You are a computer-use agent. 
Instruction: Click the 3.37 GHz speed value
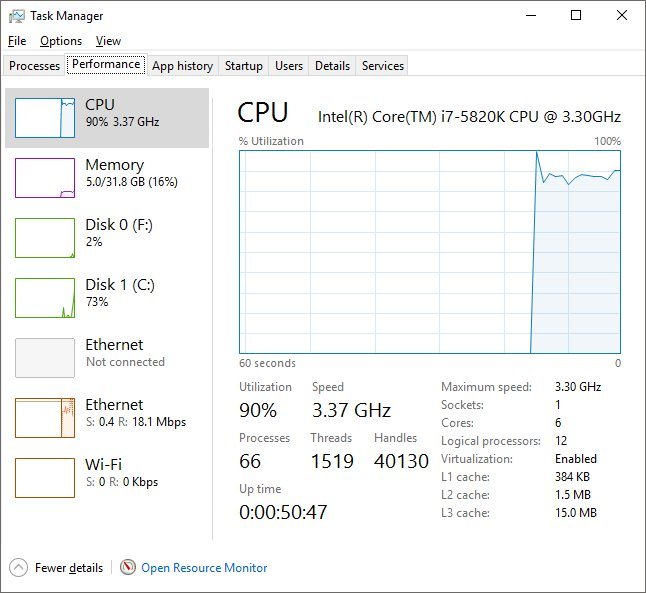pyautogui.click(x=351, y=410)
